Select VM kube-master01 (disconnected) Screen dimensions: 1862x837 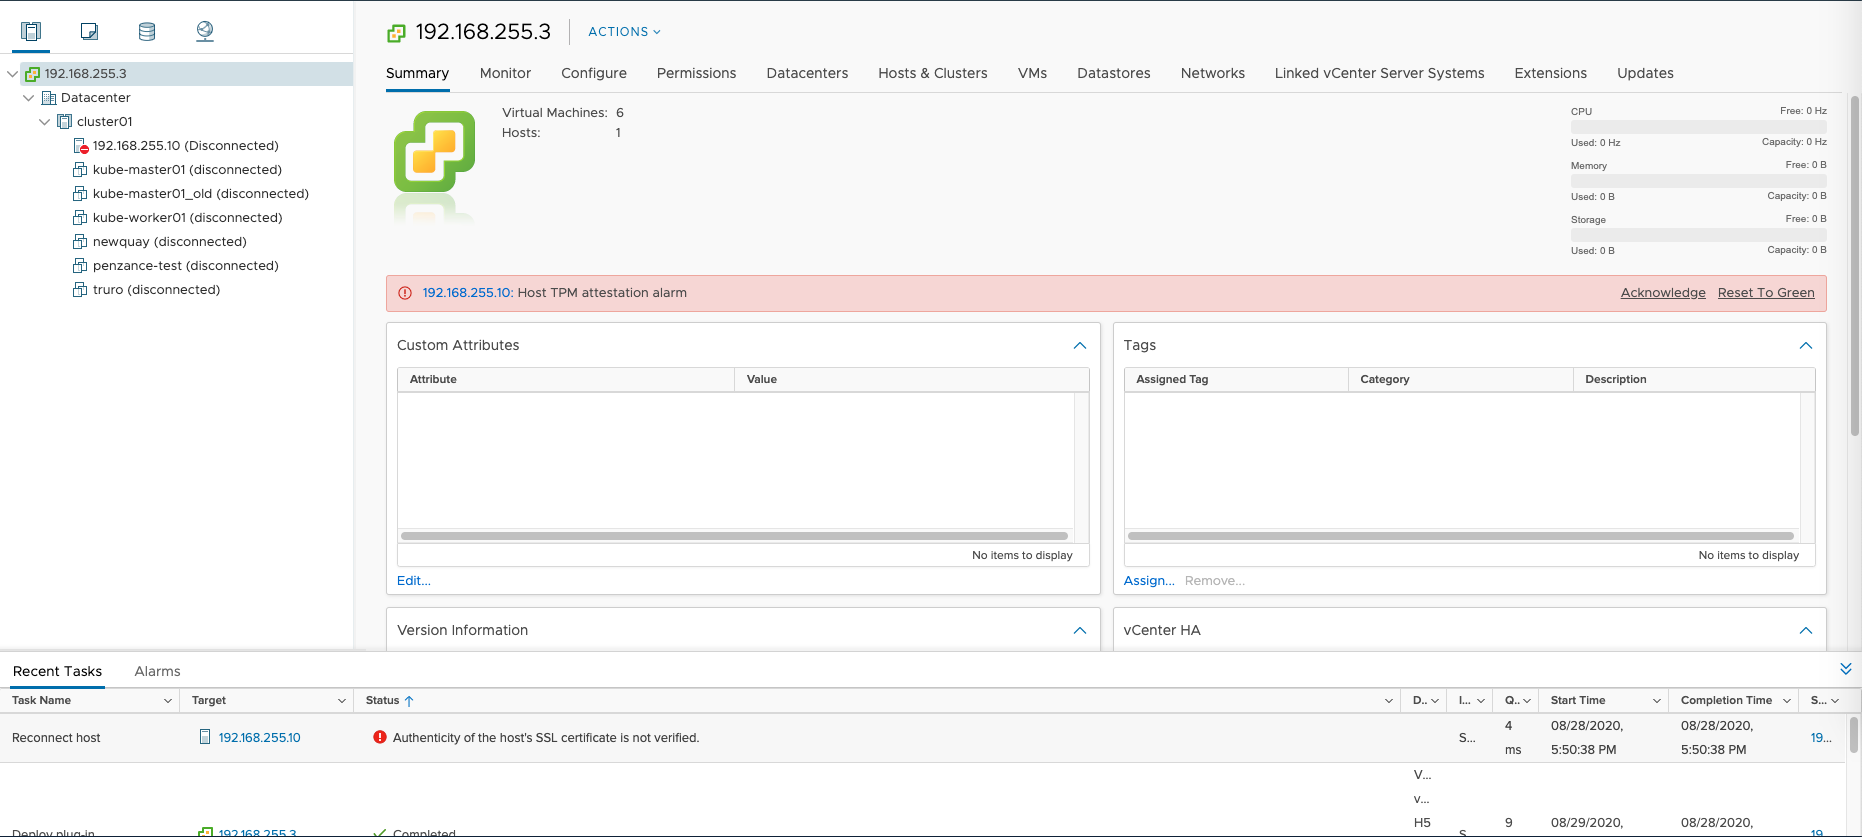click(187, 169)
